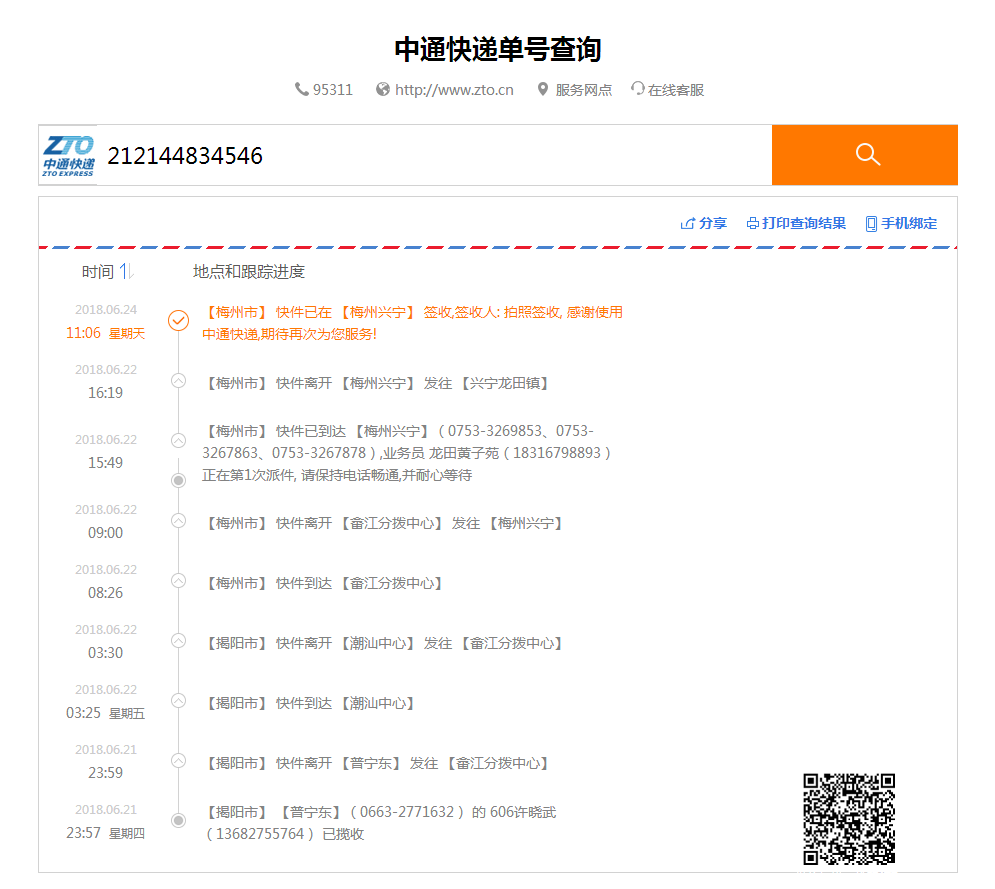Click pickup phone number 13682755764
This screenshot has height=889, width=995.
(260, 834)
